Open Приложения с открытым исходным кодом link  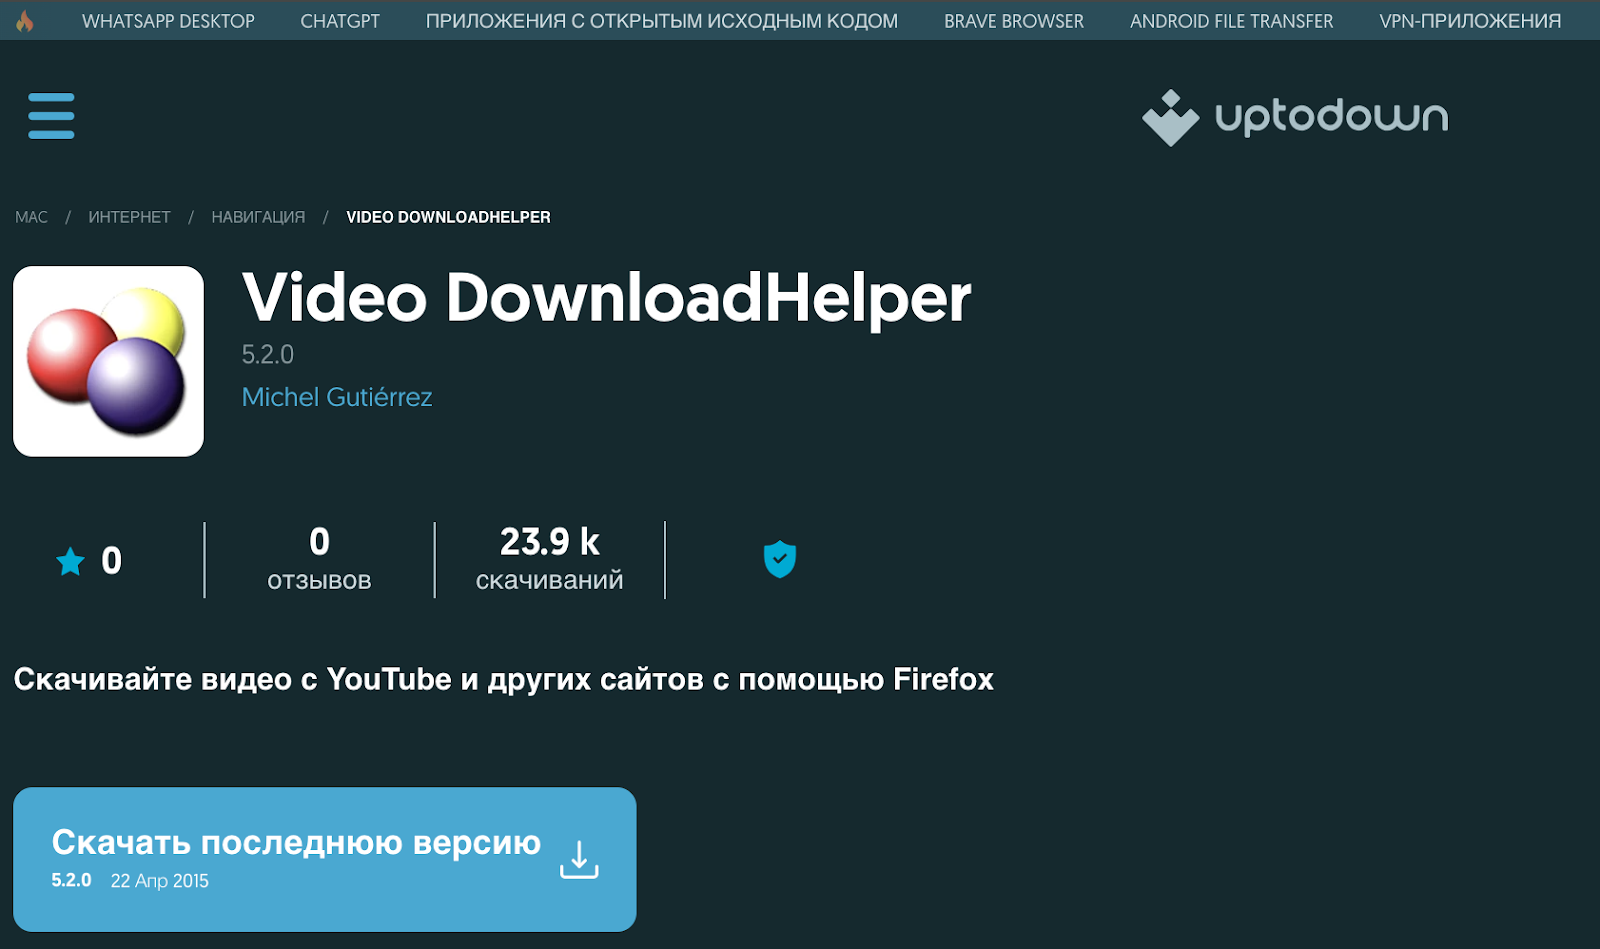click(x=662, y=21)
